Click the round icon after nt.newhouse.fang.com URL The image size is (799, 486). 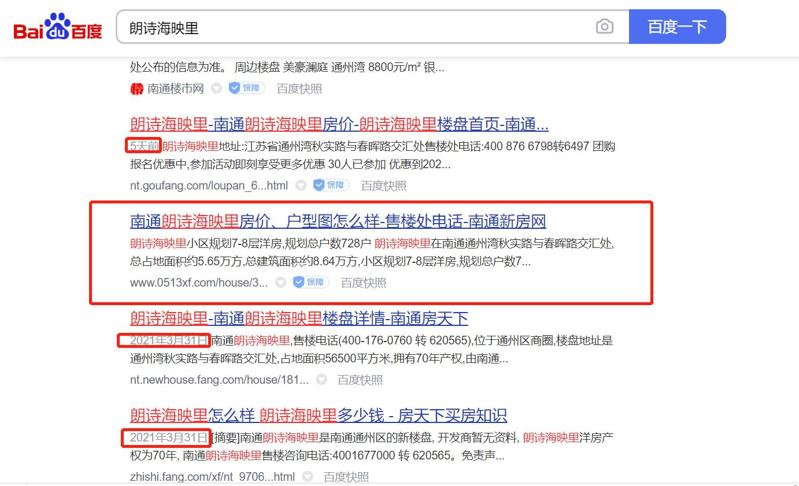pos(322,380)
